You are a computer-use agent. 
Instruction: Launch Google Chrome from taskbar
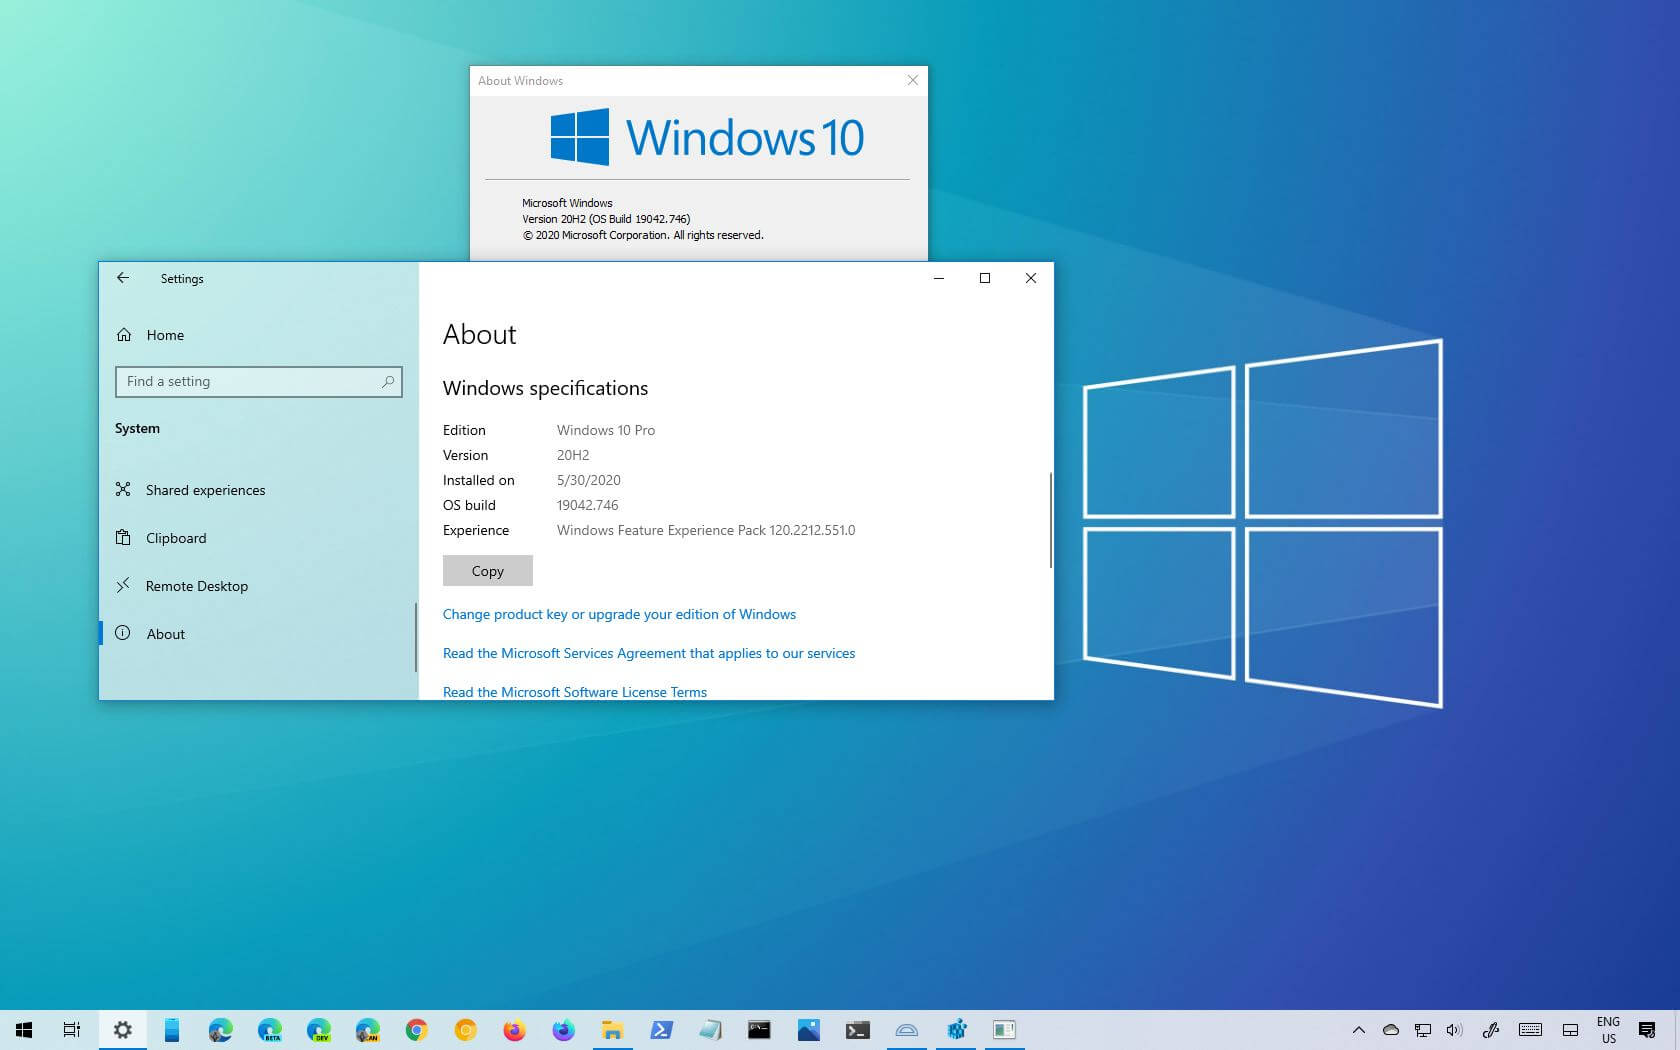tap(416, 1029)
